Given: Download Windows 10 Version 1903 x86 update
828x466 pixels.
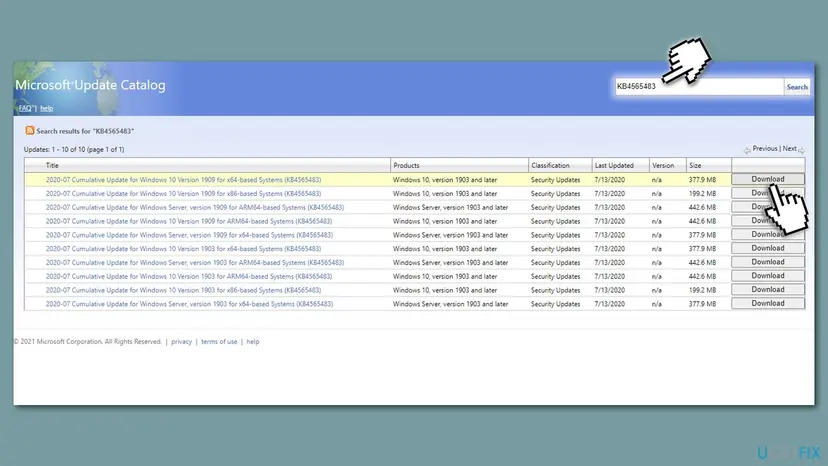Looking at the screenshot, I should point(768,290).
